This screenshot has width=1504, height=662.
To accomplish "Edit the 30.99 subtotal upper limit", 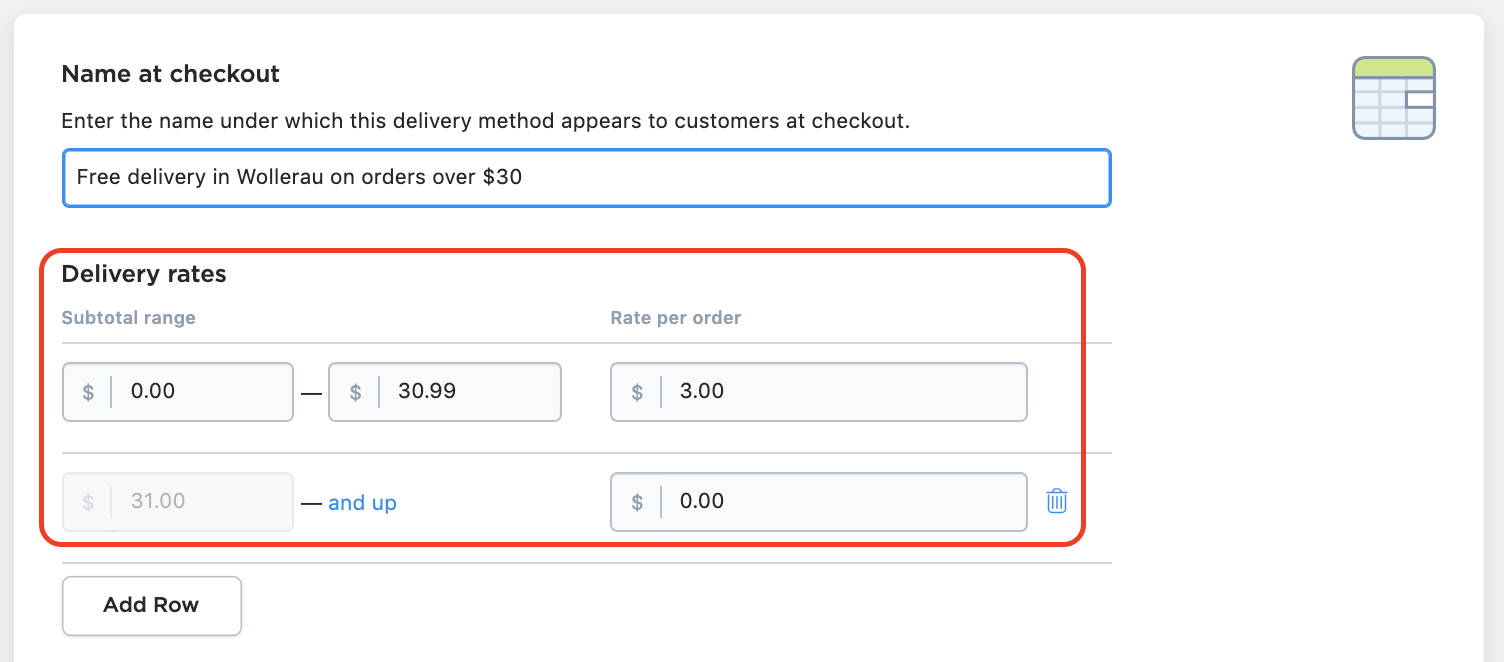I will 445,392.
